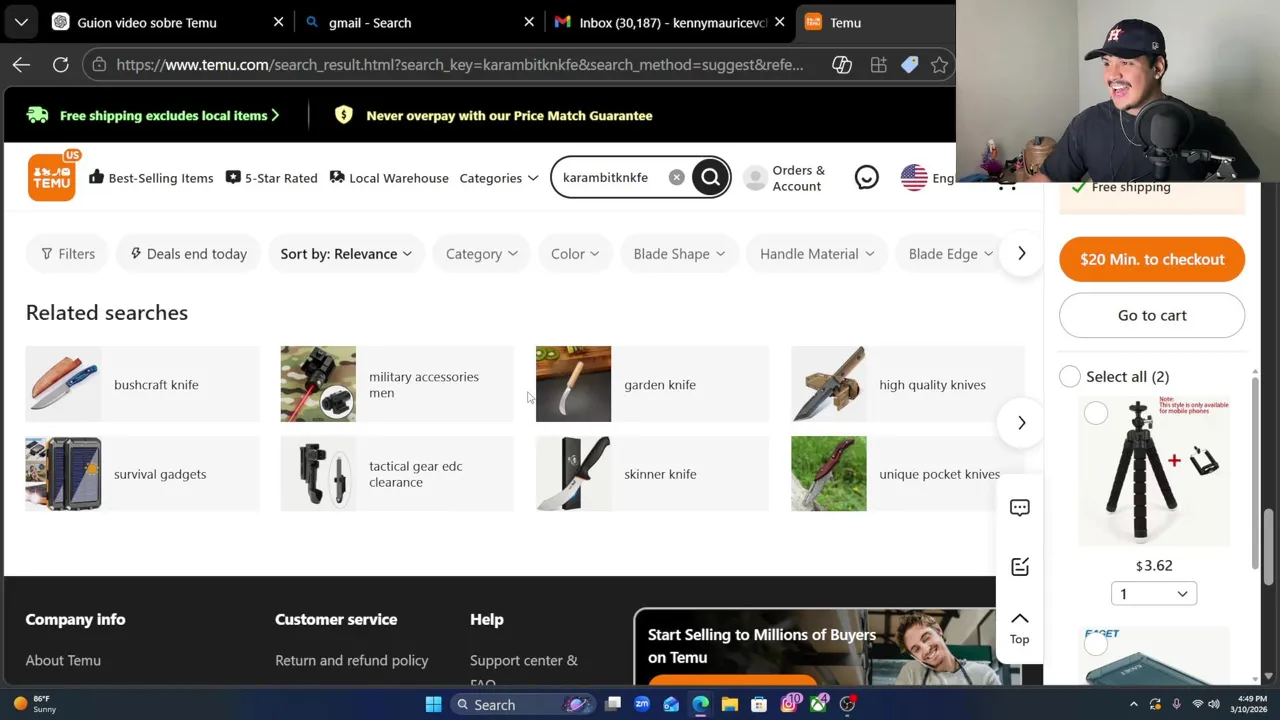Viewport: 1280px width, 720px height.
Task: Open Task View on the taskbar
Action: click(613, 704)
